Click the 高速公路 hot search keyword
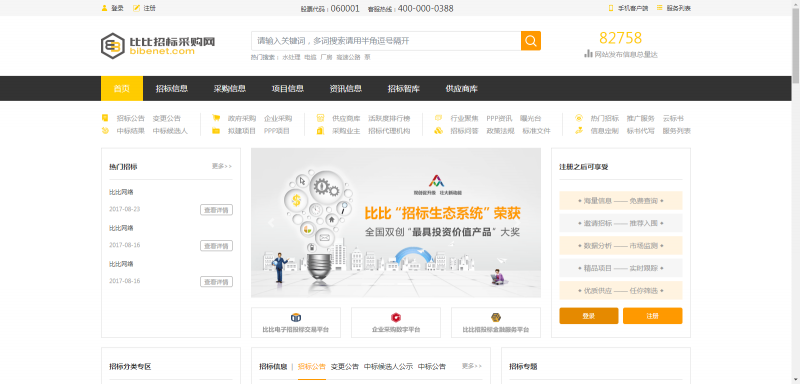 tap(348, 57)
